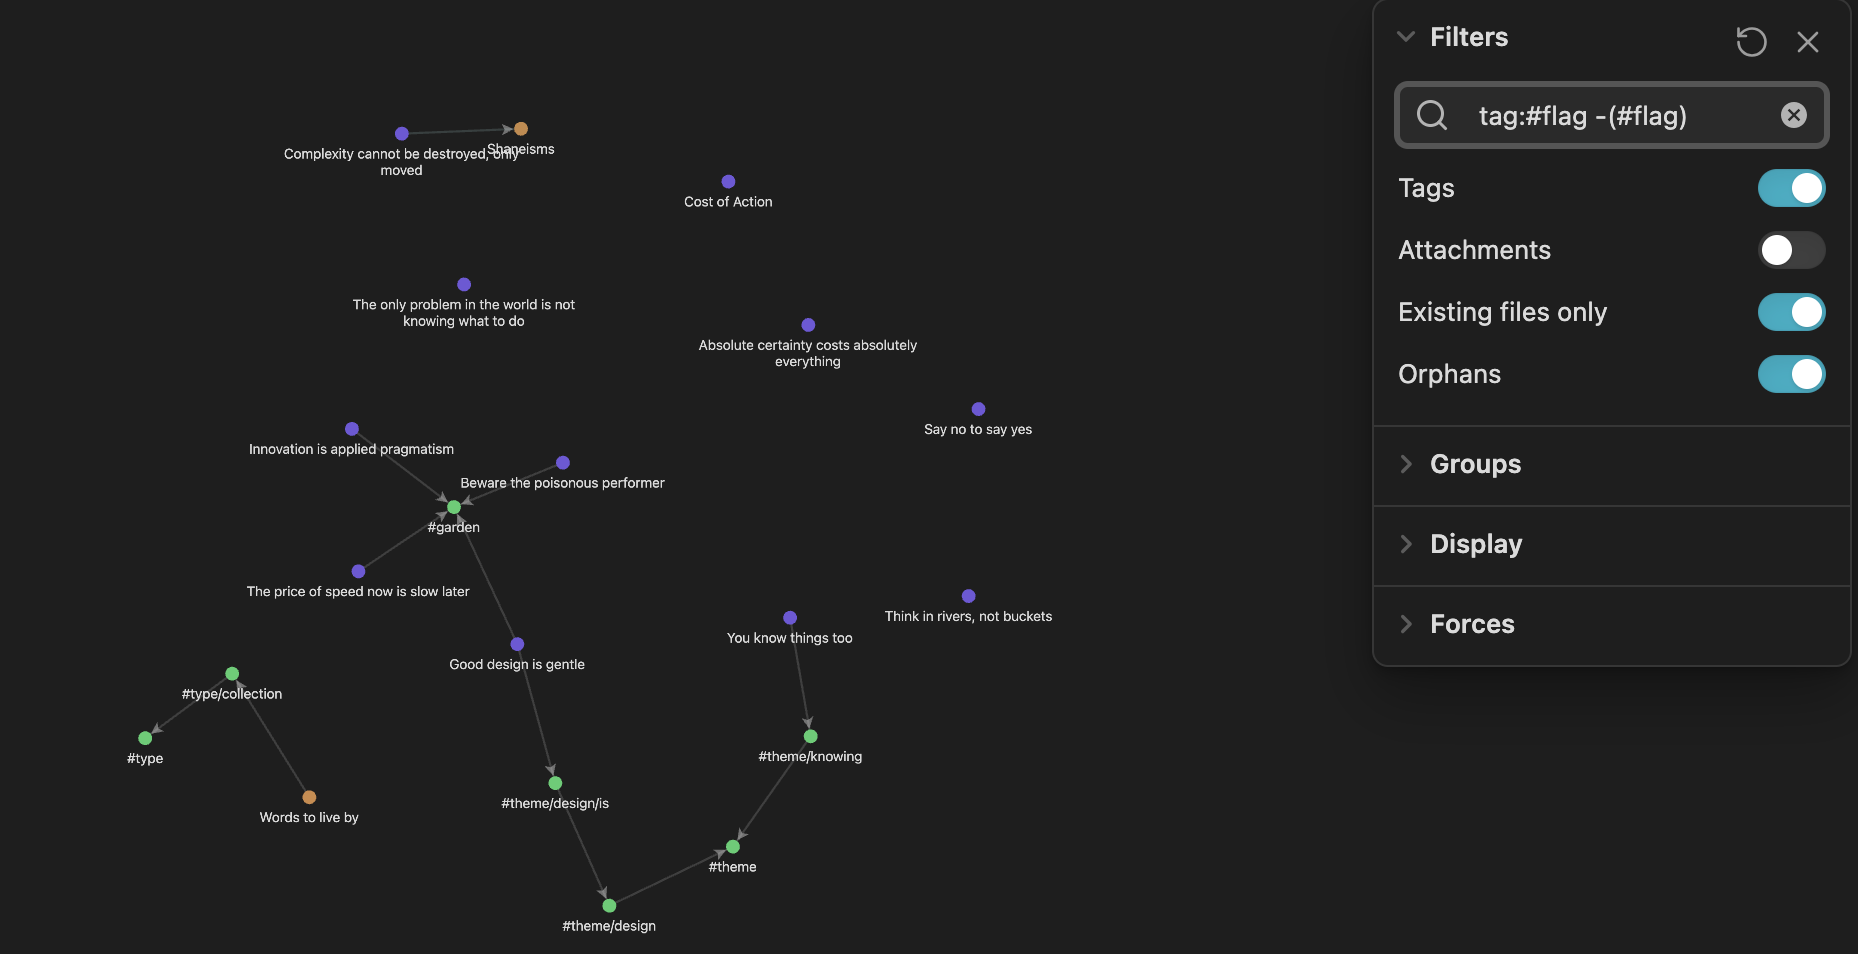Image resolution: width=1858 pixels, height=954 pixels.
Task: Click the Say no to say yes node
Action: [x=977, y=409]
